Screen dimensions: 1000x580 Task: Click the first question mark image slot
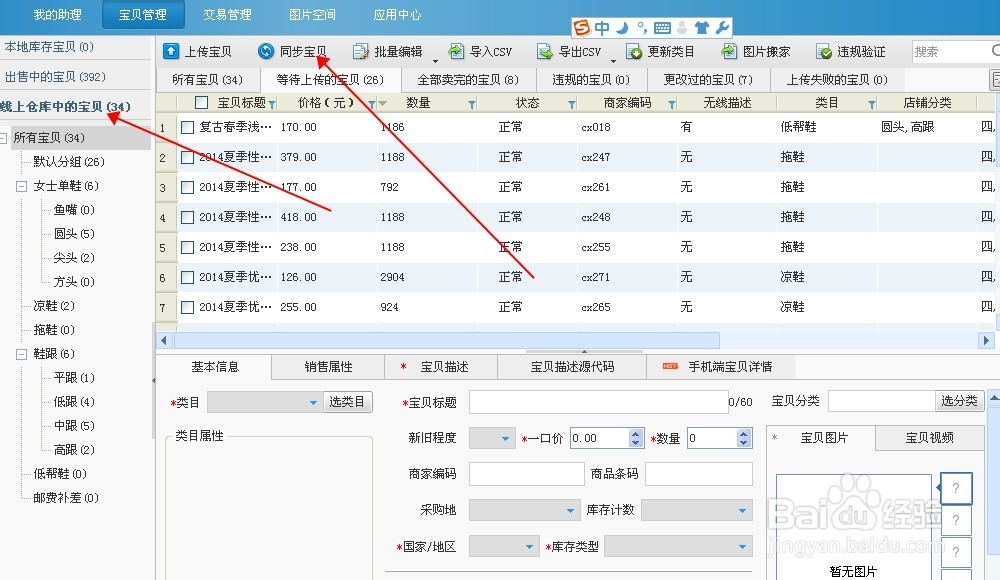click(x=956, y=488)
